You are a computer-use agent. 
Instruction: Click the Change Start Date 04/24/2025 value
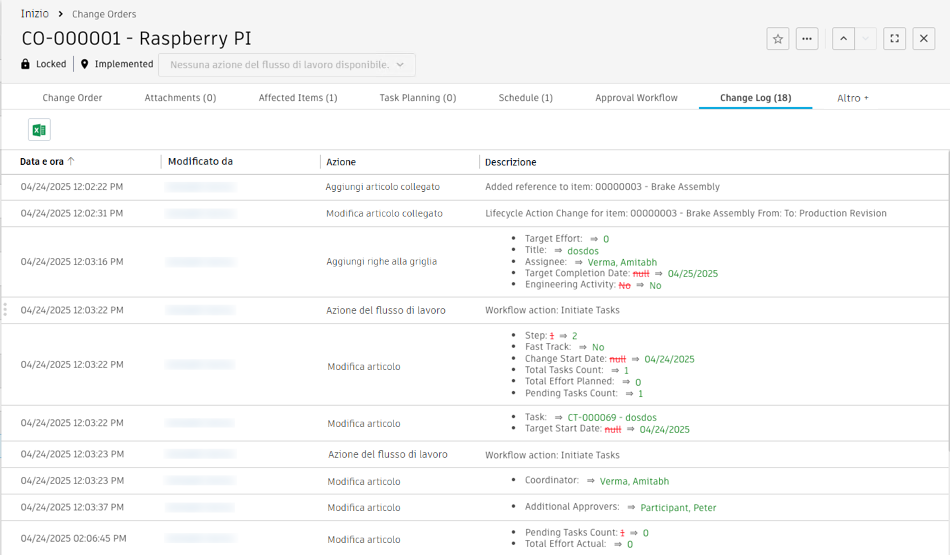[x=669, y=359]
